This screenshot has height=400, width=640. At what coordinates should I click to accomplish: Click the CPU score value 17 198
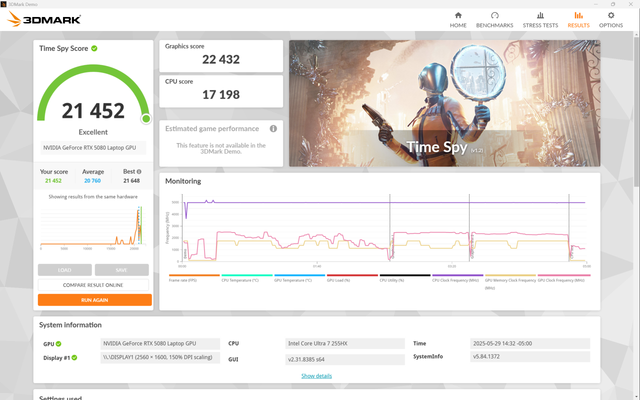(221, 95)
